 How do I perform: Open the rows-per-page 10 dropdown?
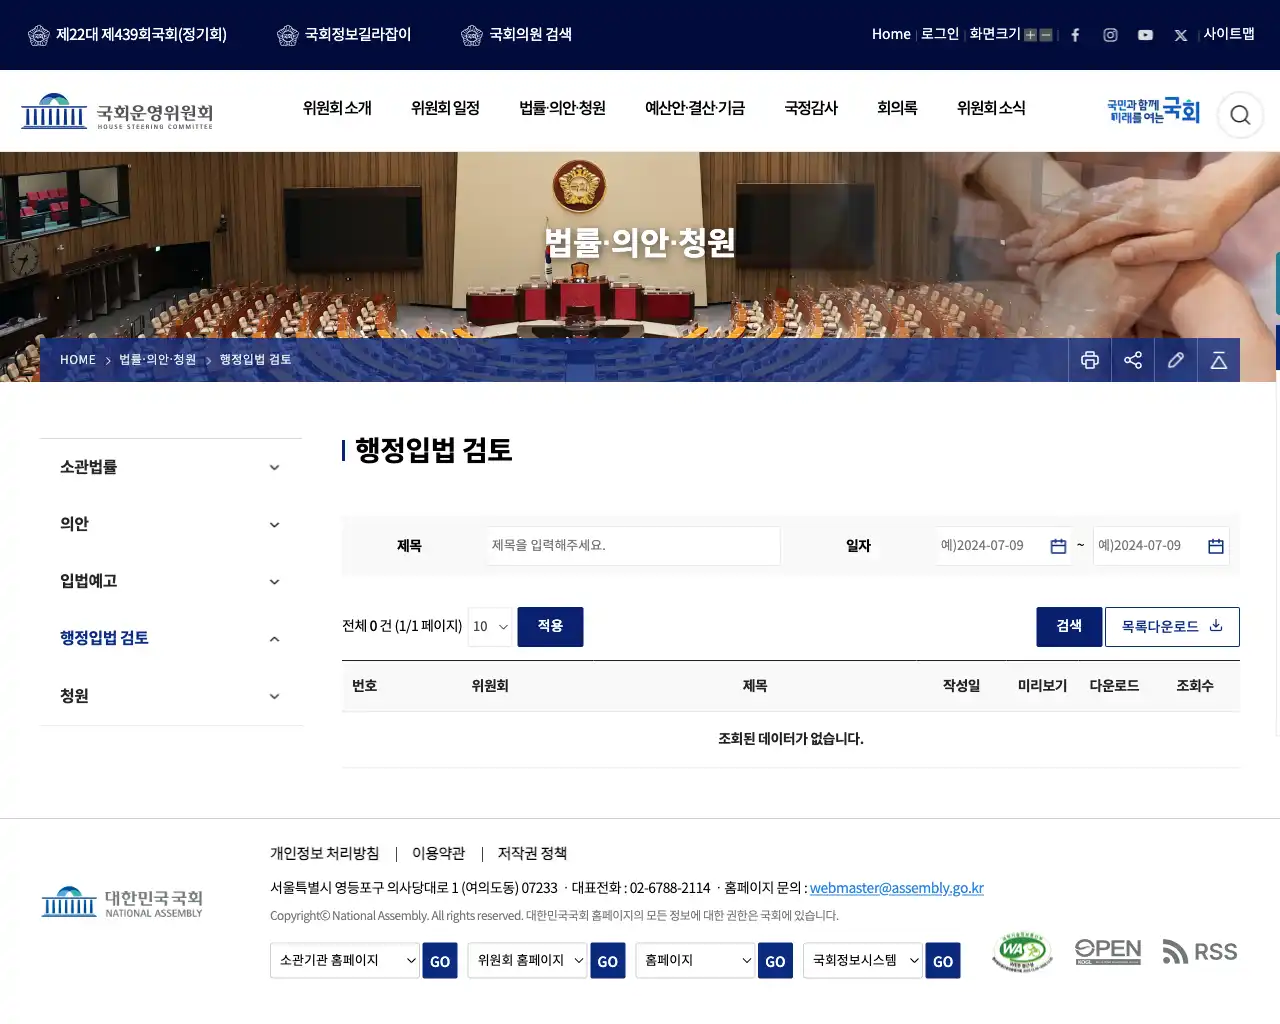point(490,627)
